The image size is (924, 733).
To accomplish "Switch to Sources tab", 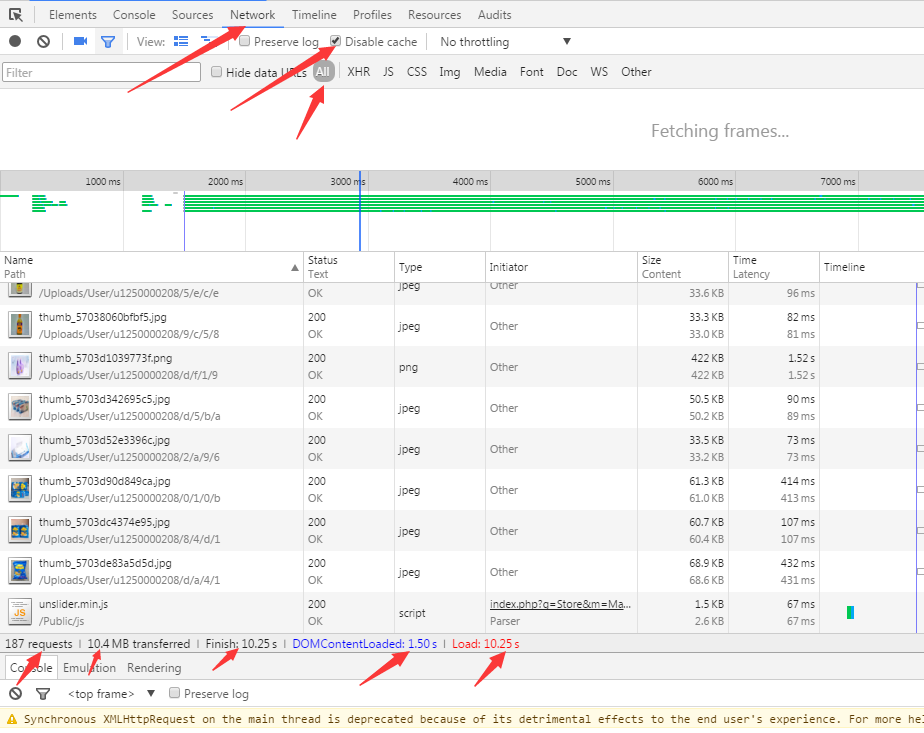I will [x=192, y=15].
